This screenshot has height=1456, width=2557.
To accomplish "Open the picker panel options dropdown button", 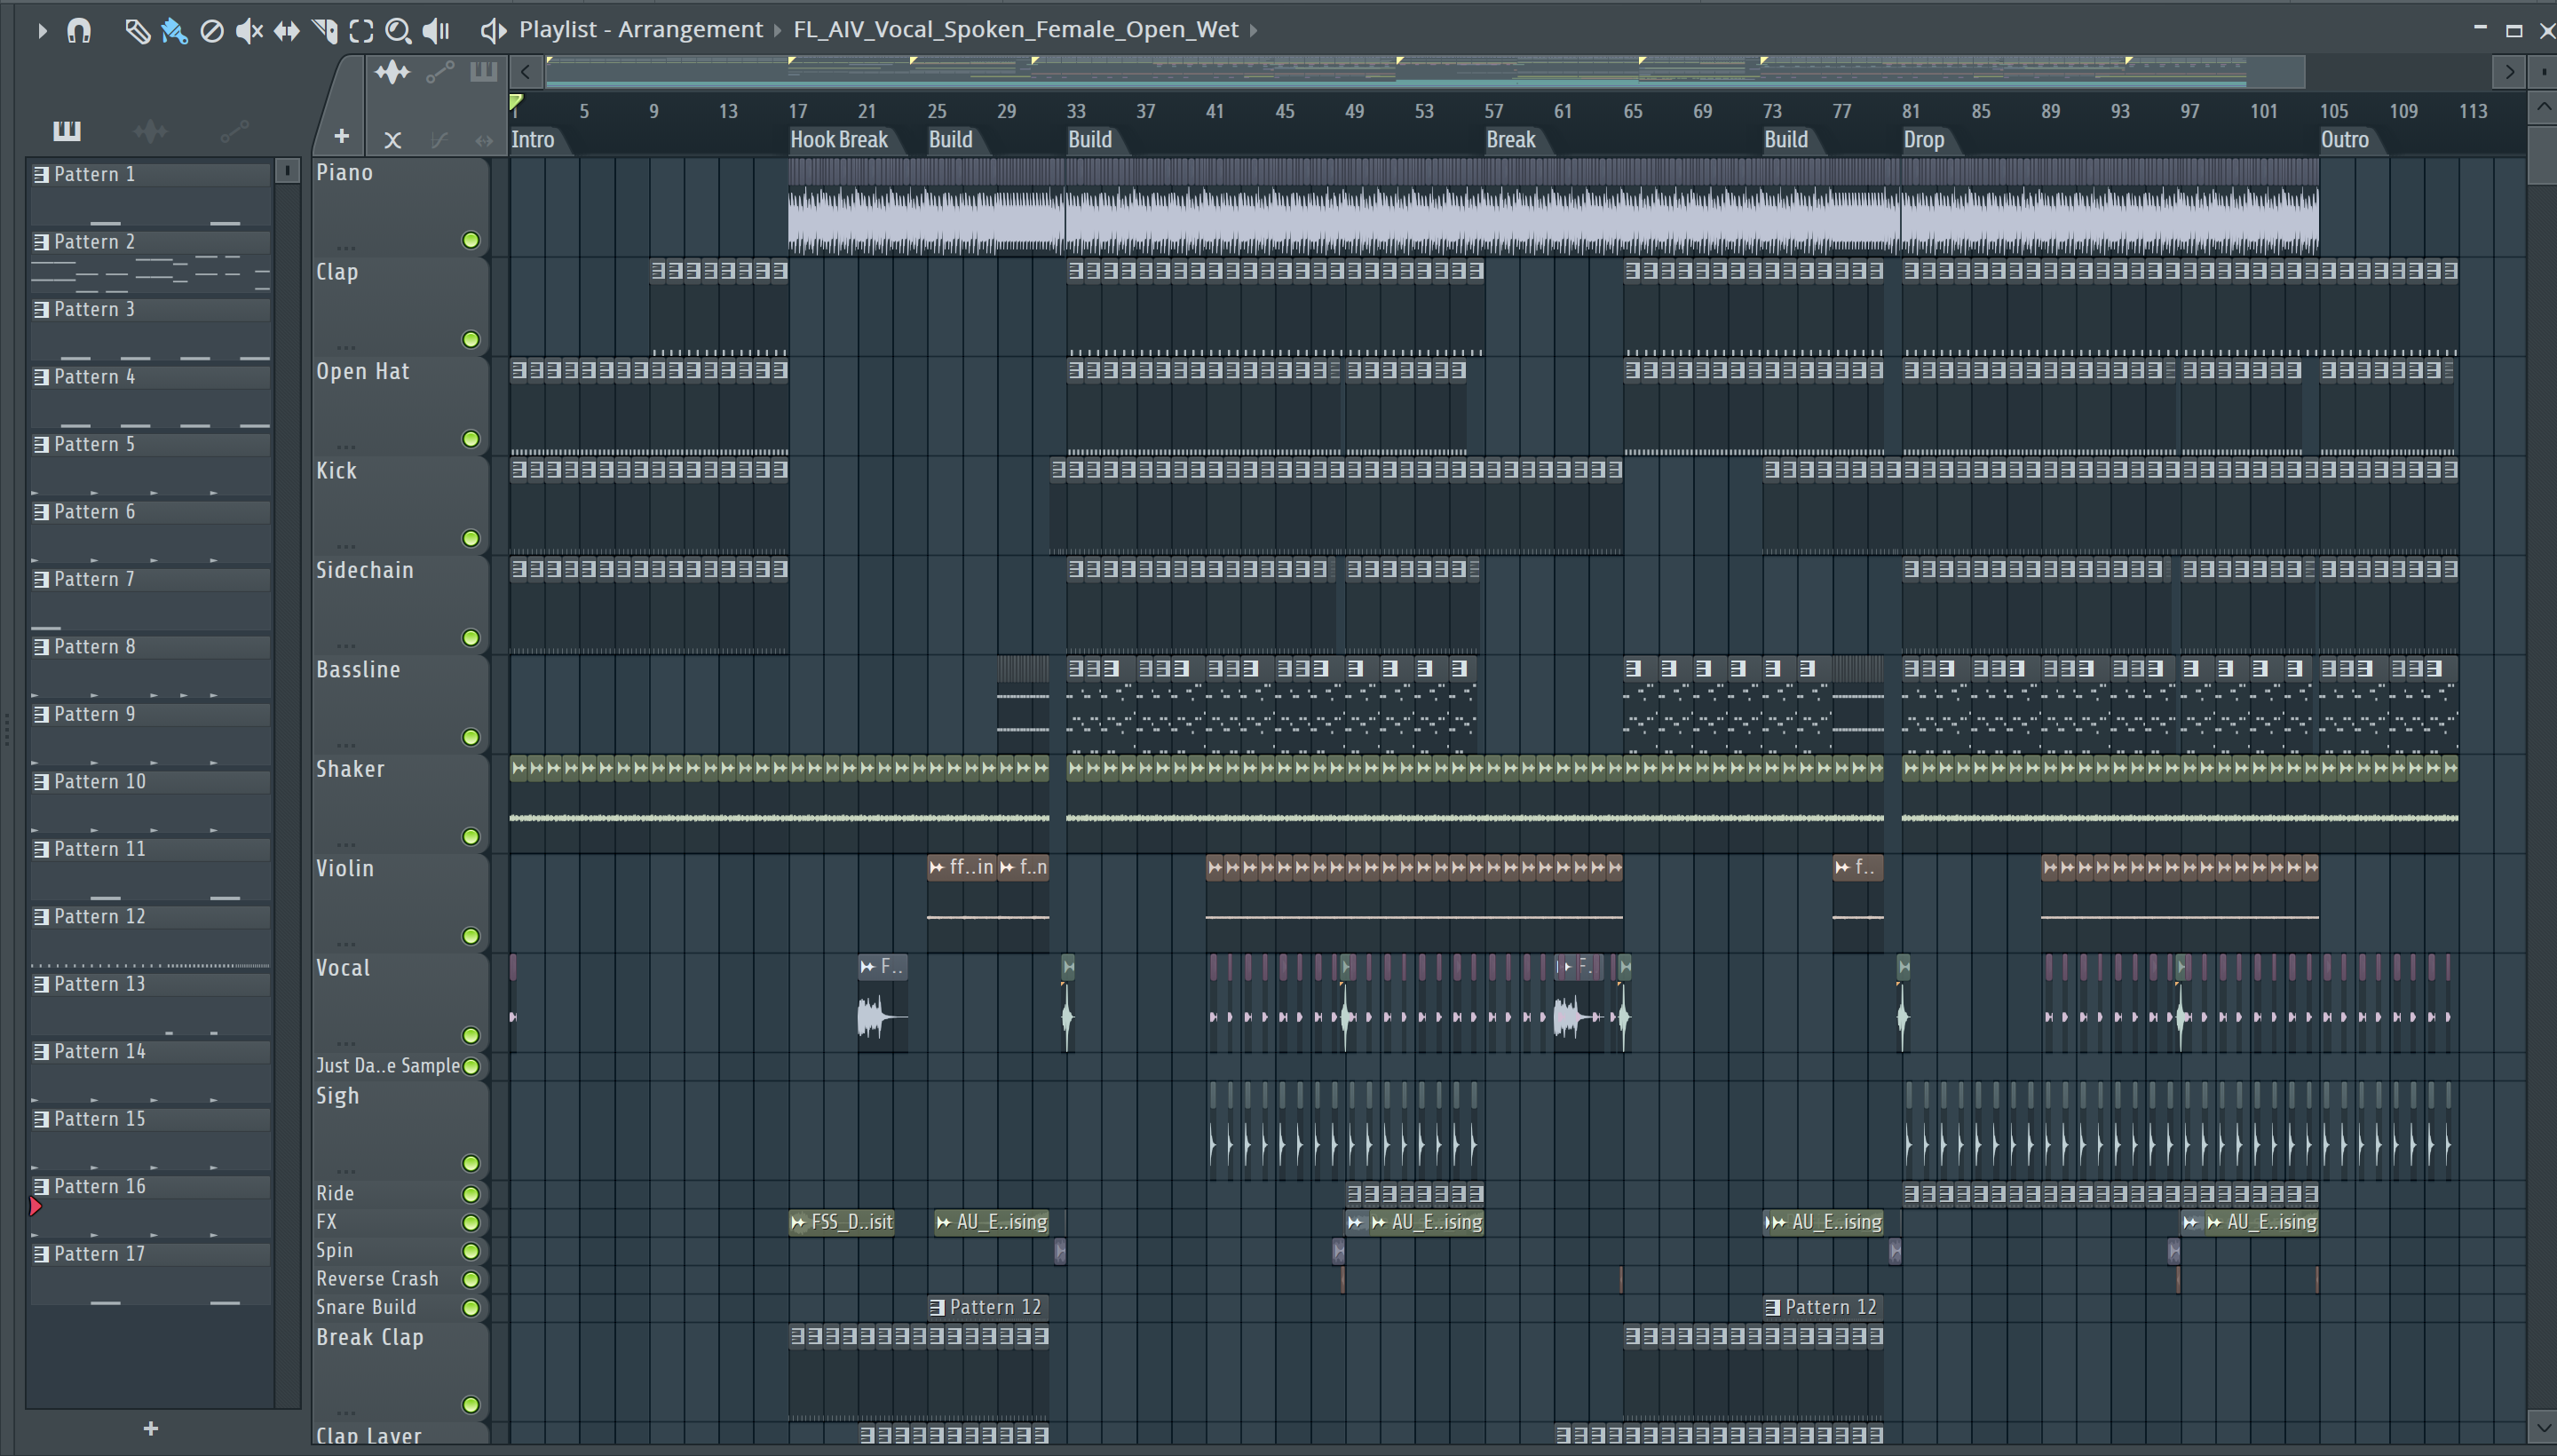I will (287, 171).
